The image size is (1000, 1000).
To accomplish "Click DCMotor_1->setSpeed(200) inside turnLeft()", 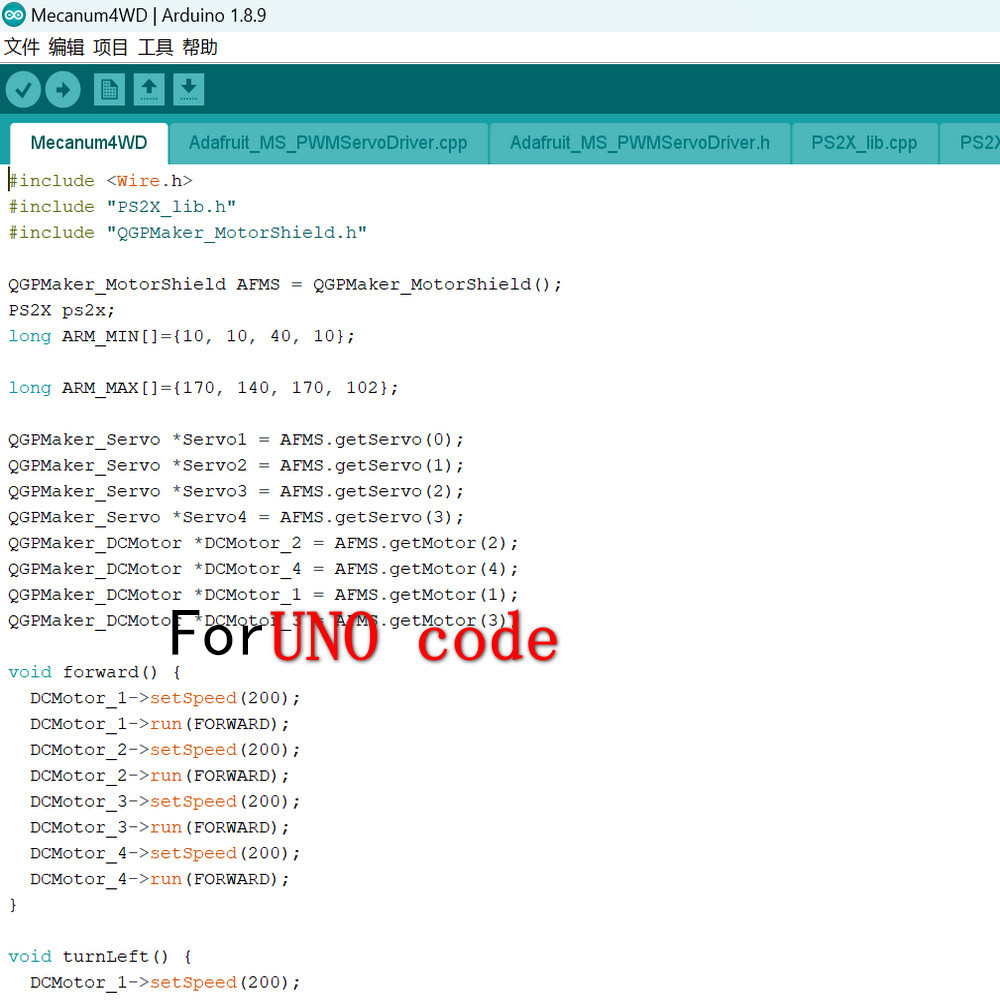I will 165,983.
